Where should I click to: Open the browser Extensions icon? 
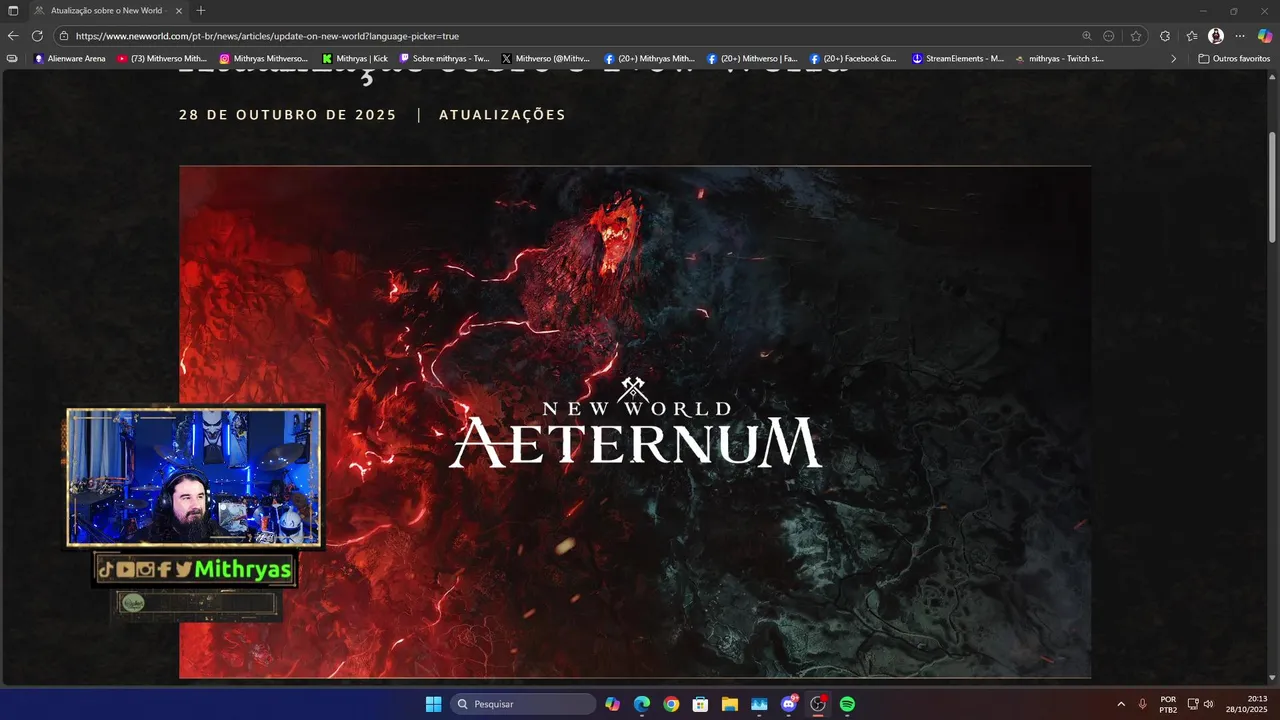coord(1165,36)
